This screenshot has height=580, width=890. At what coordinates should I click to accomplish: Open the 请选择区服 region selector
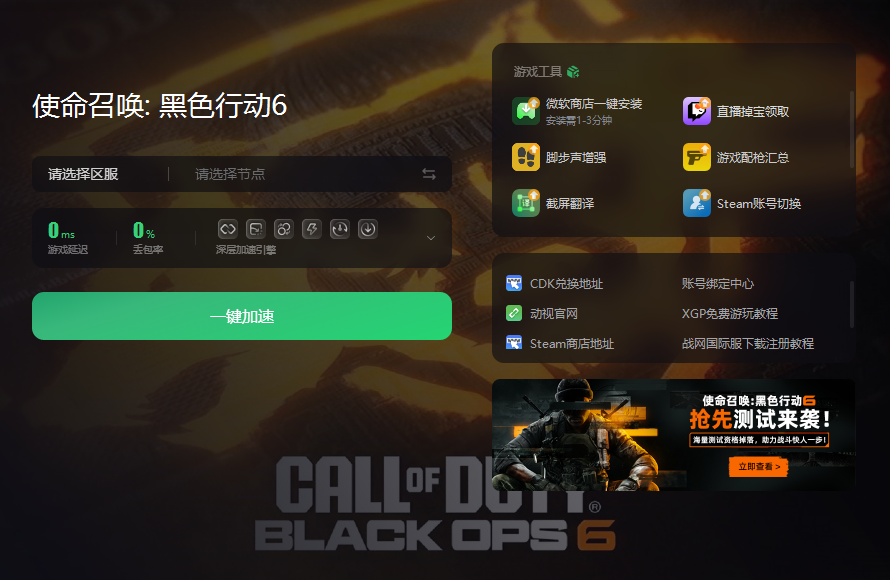[x=83, y=174]
